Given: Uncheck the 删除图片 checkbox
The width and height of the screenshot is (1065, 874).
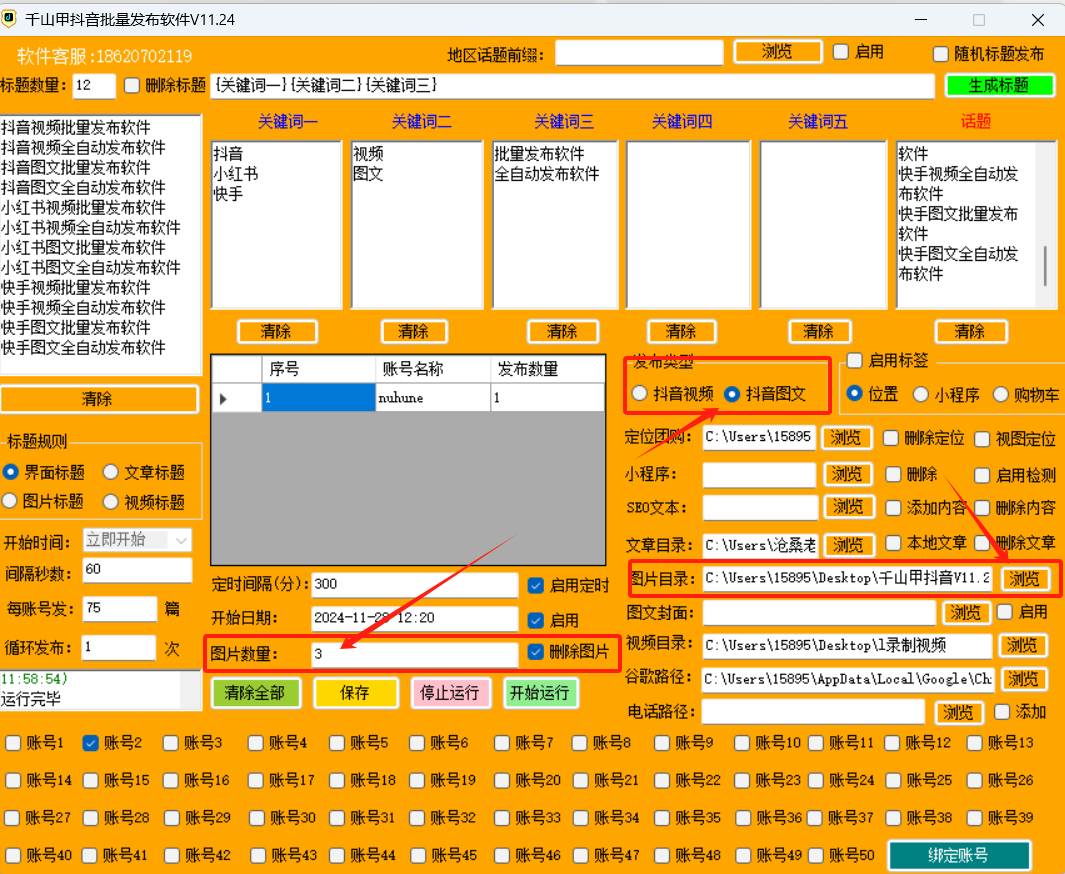Looking at the screenshot, I should click(x=536, y=652).
